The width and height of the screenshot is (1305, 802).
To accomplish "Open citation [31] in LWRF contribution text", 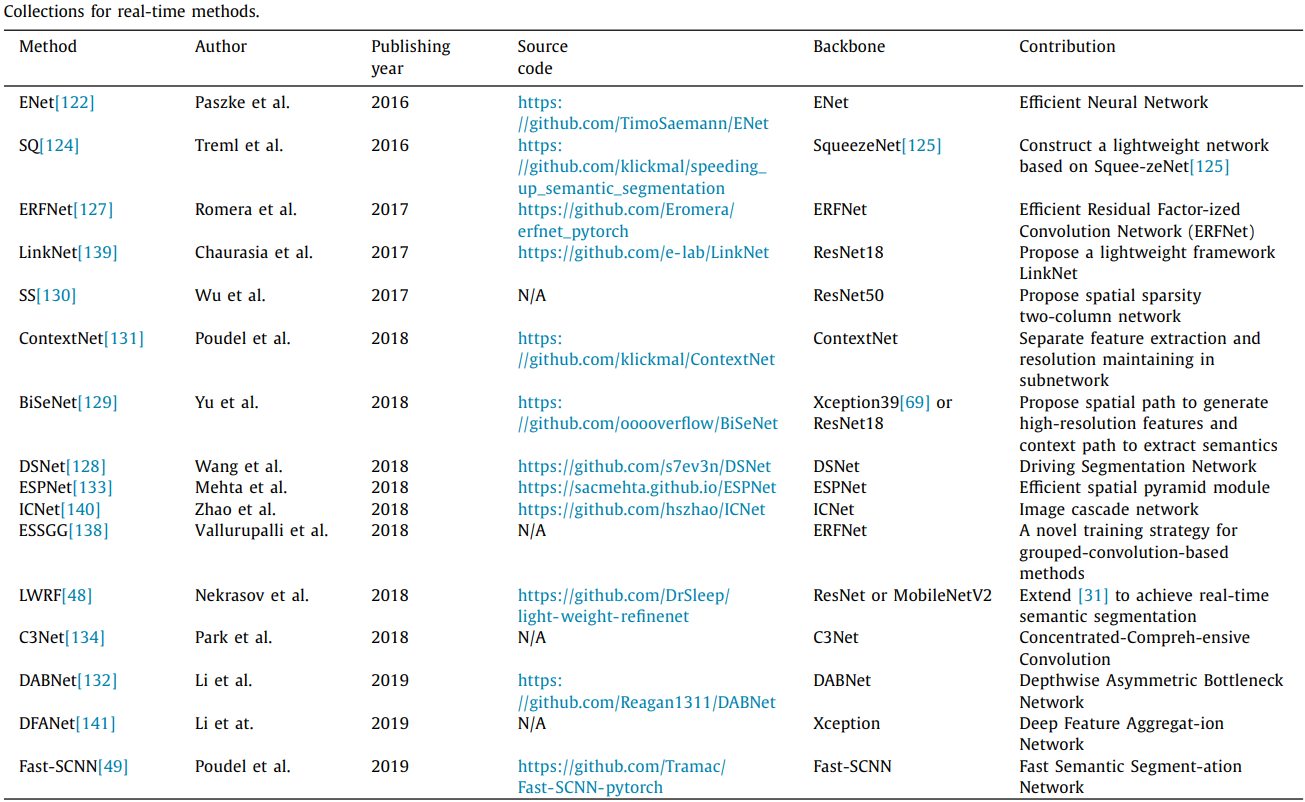I will click(1094, 595).
